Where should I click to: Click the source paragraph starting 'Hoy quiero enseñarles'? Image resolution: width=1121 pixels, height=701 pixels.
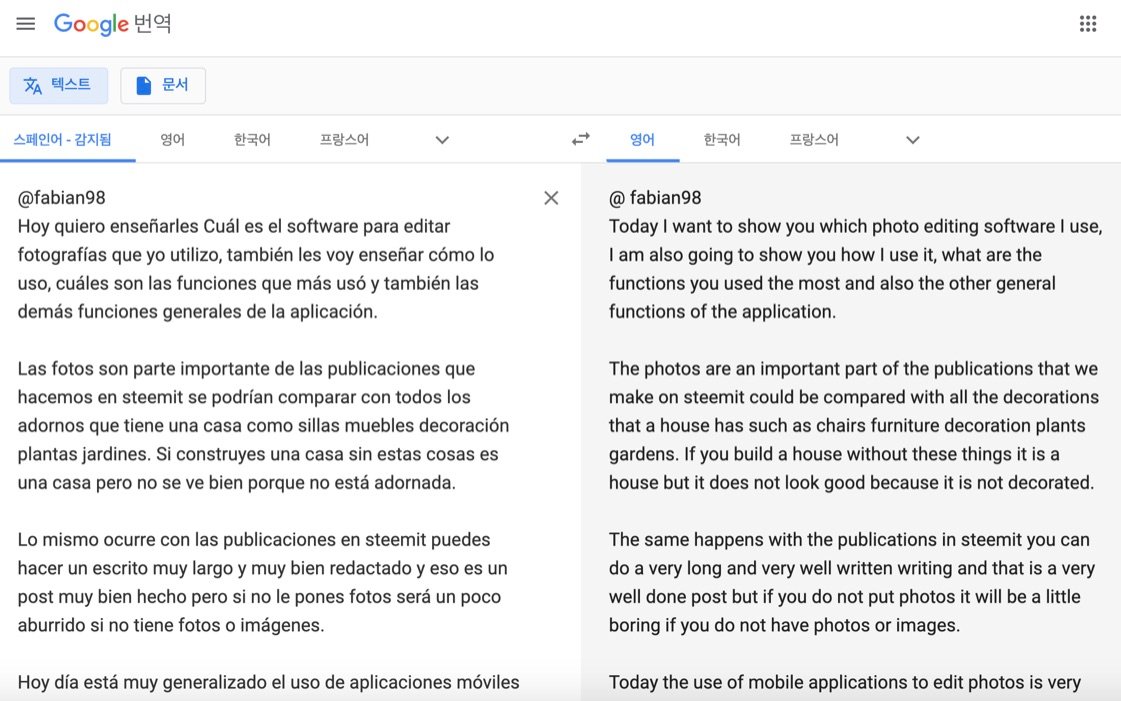[x=256, y=269]
